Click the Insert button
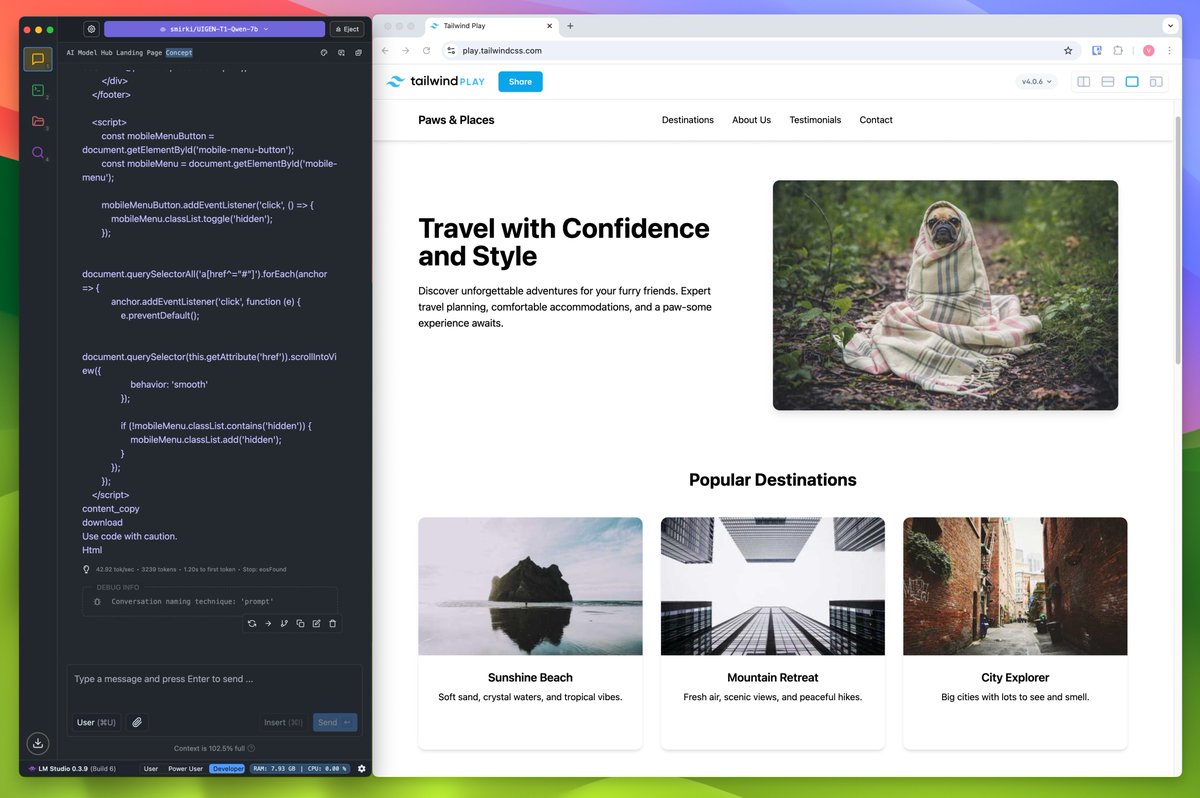Image resolution: width=1200 pixels, height=798 pixels. tap(283, 722)
